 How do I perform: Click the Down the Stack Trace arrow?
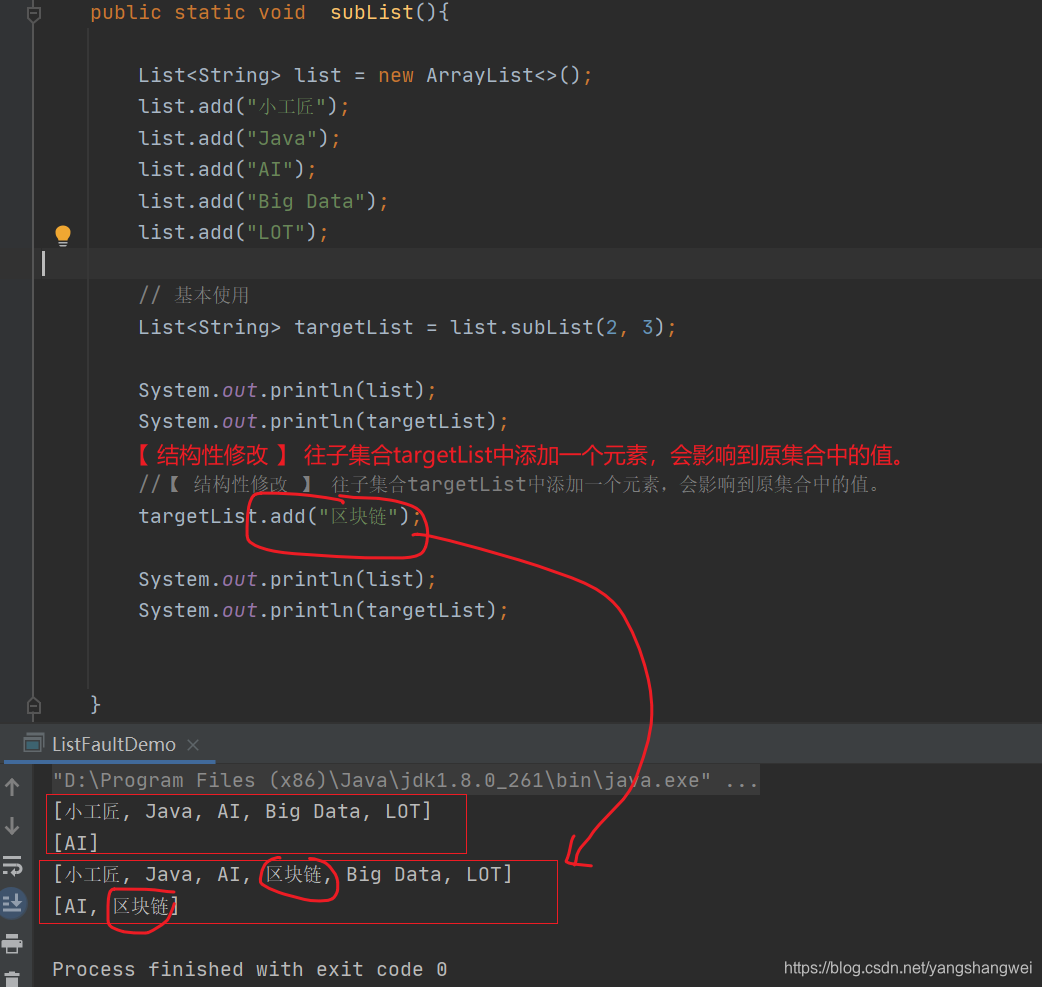click(x=12, y=826)
